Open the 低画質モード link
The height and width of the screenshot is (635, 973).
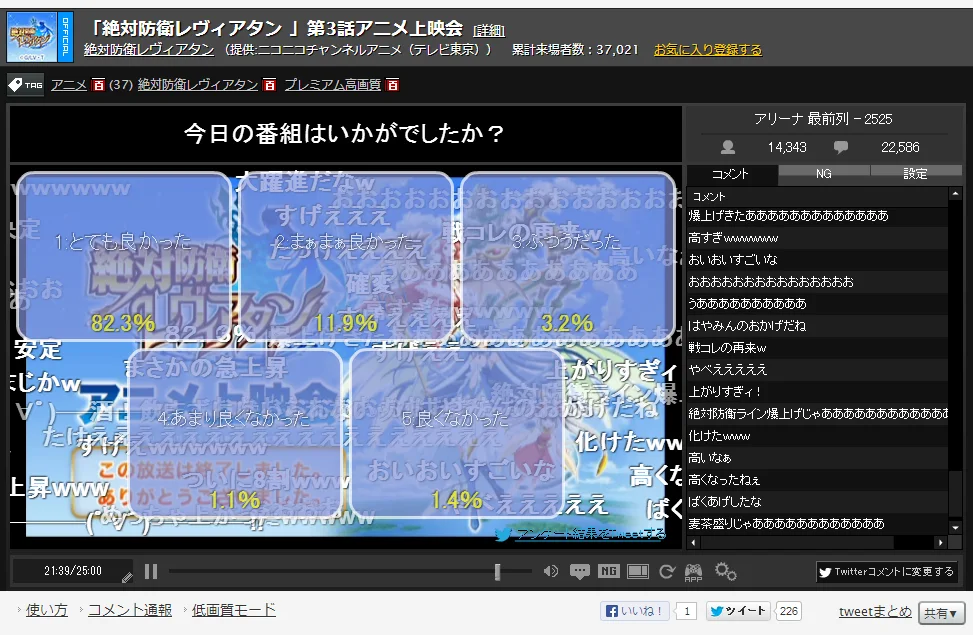click(233, 610)
